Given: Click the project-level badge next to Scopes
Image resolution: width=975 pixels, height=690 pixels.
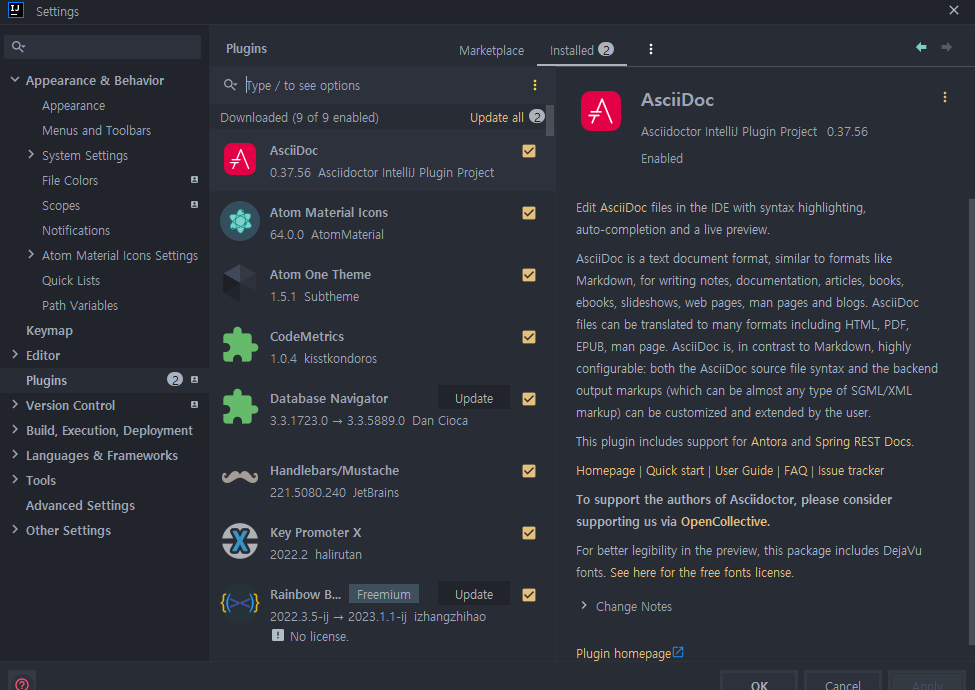Looking at the screenshot, I should coord(195,205).
